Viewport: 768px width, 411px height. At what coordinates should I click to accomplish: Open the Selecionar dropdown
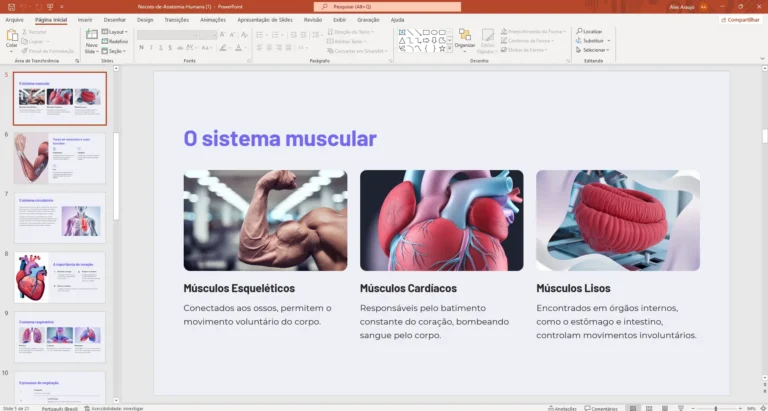tap(593, 50)
